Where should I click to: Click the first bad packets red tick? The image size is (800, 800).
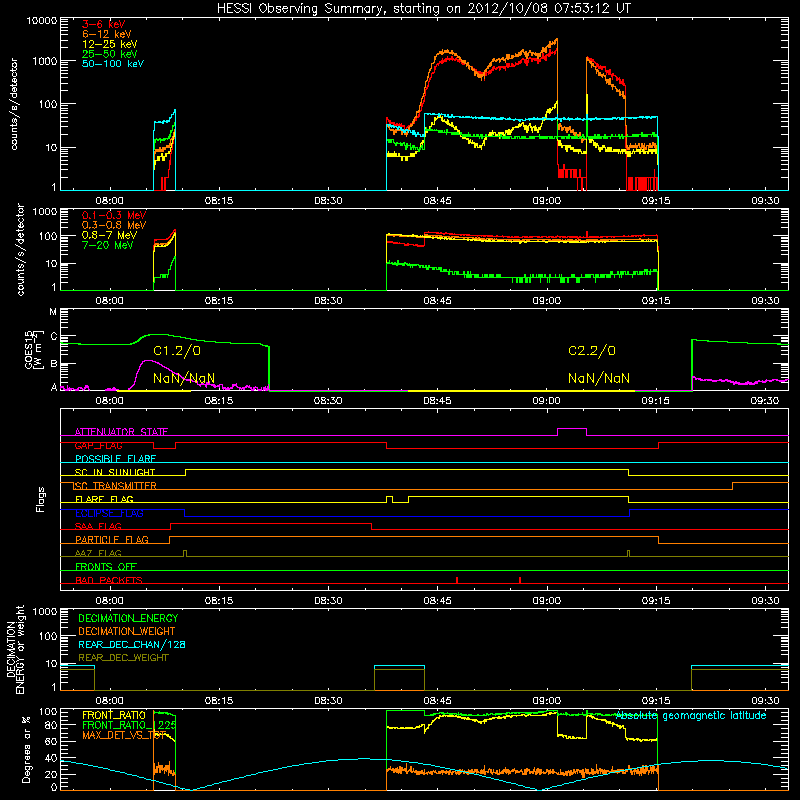click(x=457, y=580)
